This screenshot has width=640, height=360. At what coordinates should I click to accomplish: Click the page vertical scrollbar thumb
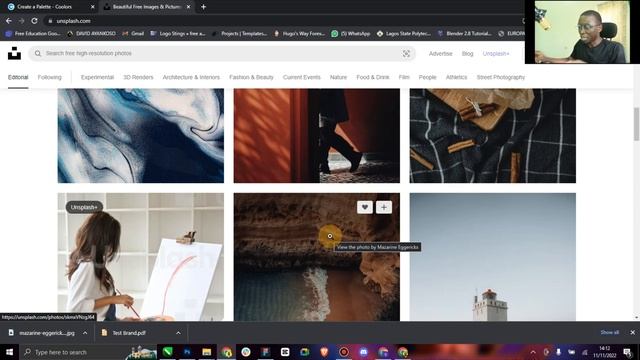[636, 124]
